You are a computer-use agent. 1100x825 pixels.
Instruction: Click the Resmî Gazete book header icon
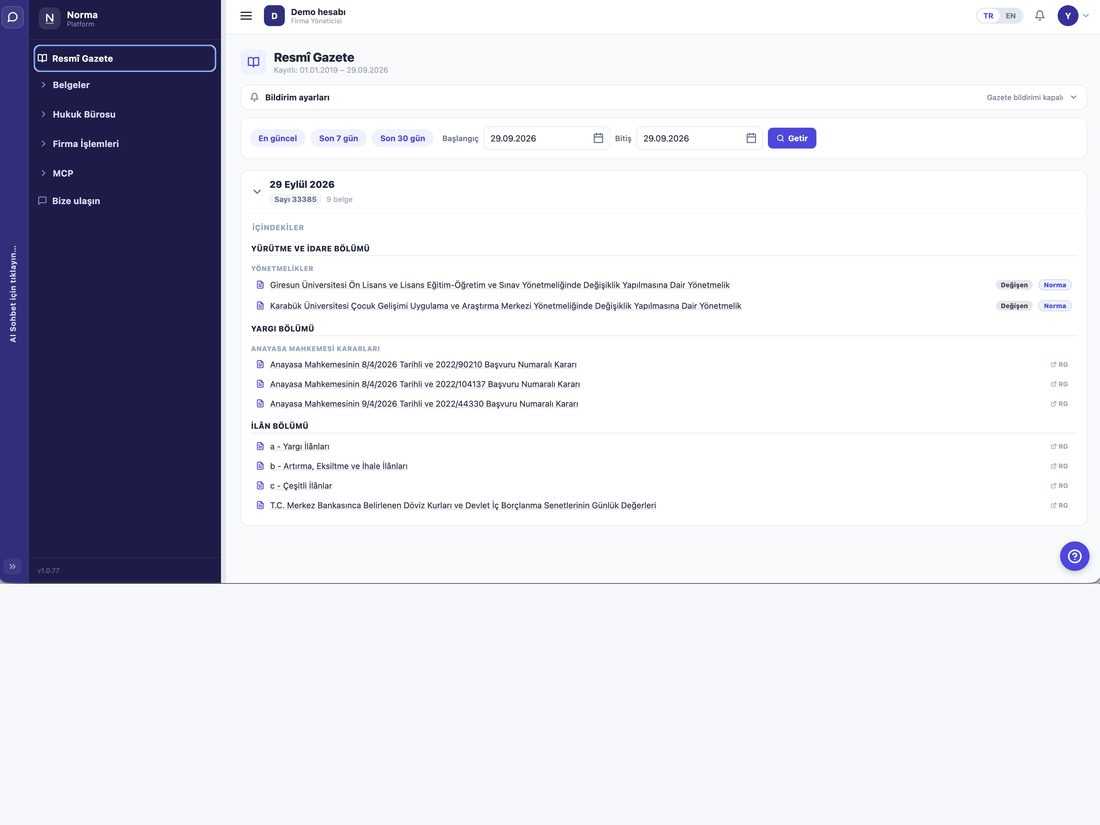tap(253, 62)
